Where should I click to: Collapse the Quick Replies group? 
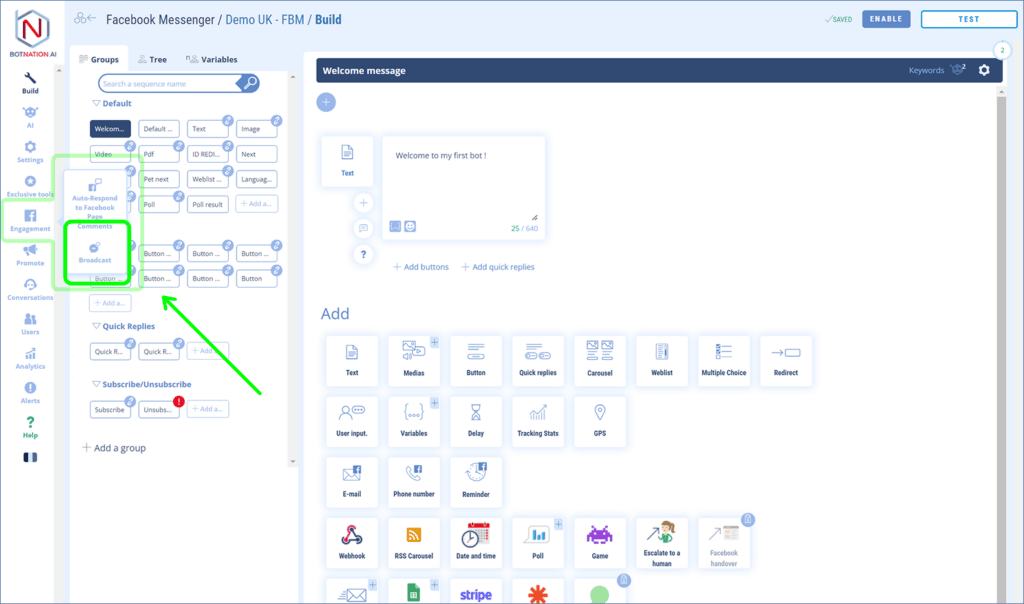[97, 326]
